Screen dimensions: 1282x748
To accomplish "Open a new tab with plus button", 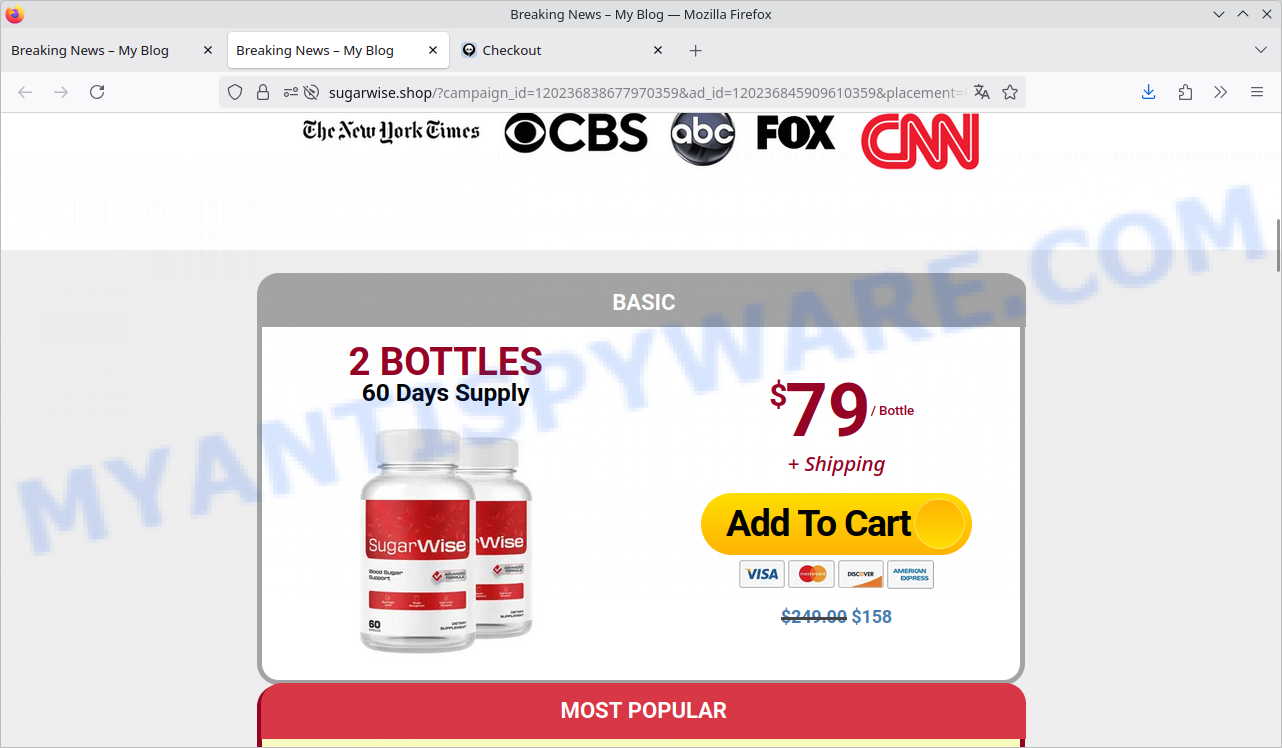I will pyautogui.click(x=696, y=50).
